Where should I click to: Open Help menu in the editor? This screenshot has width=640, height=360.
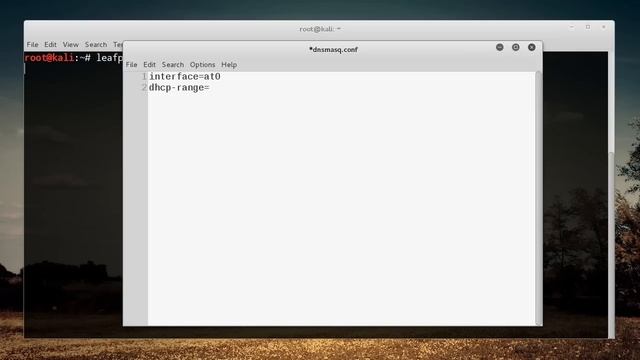pos(229,64)
